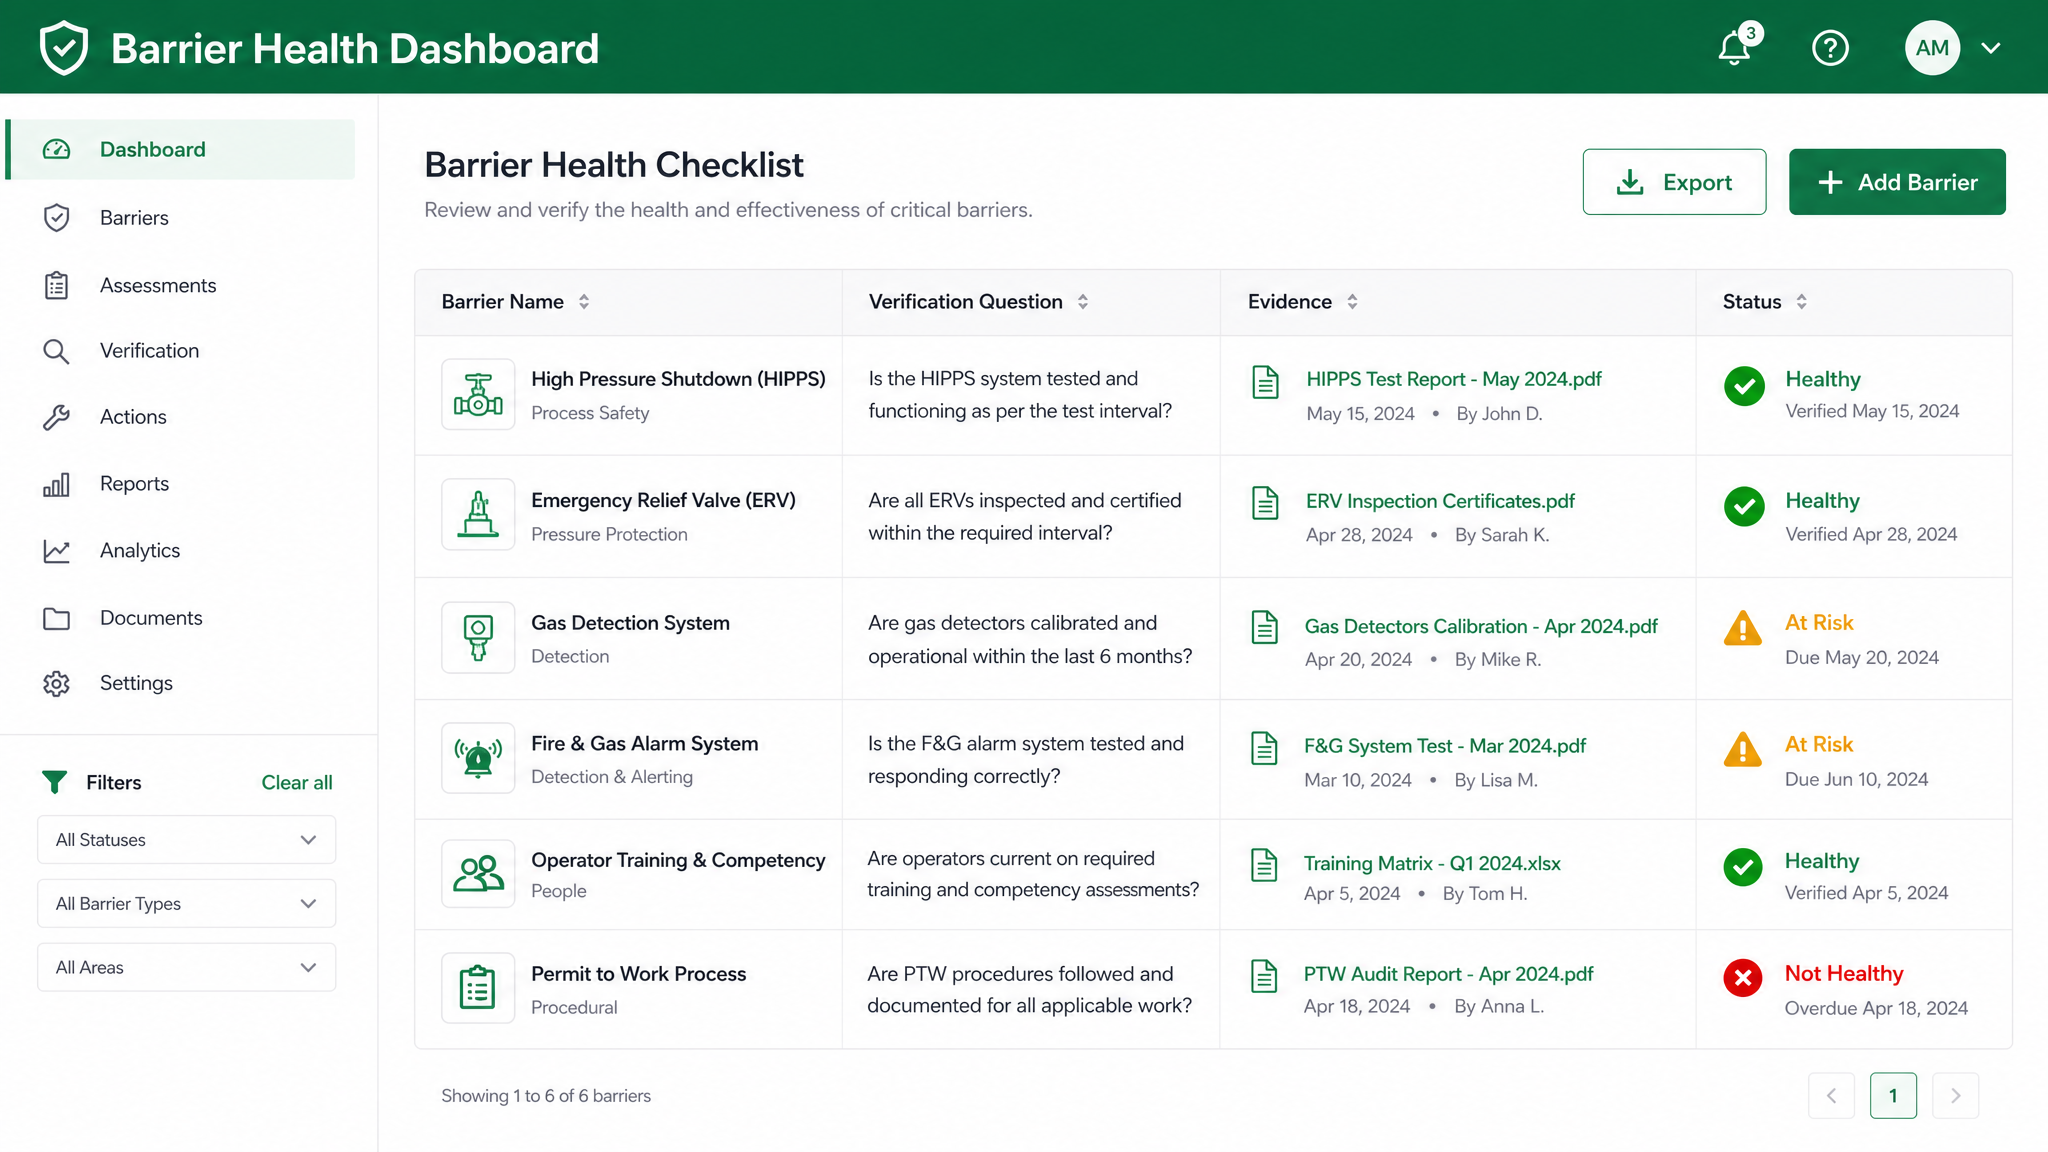This screenshot has height=1152, width=2048.
Task: Click document icon beside F&G System Test
Action: [x=1264, y=748]
